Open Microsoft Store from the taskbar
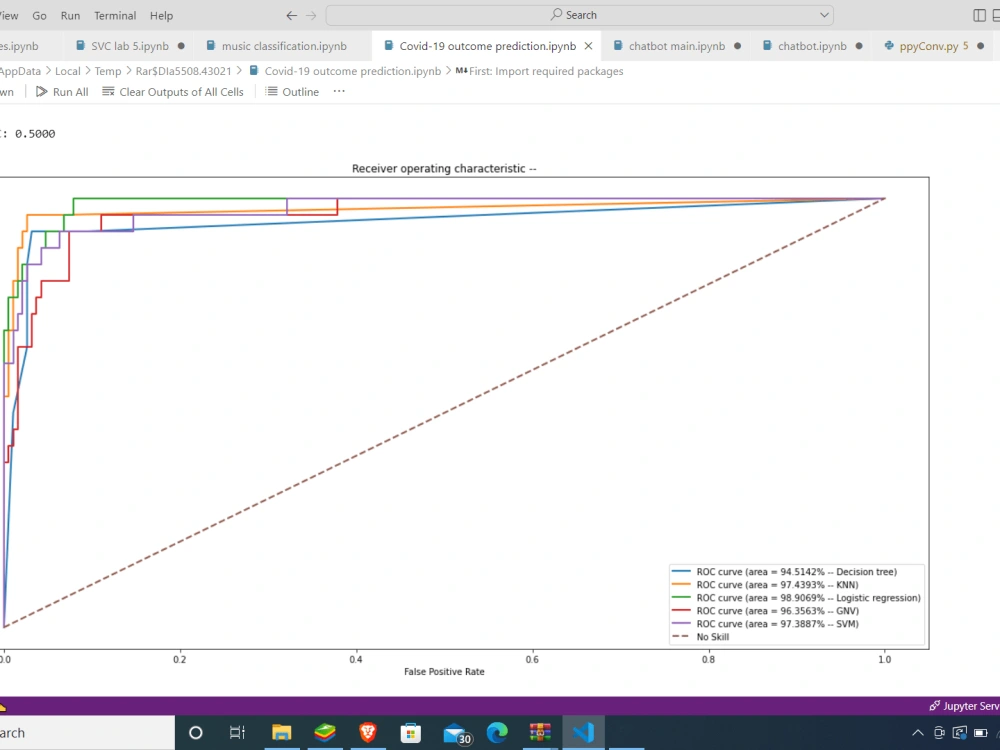The height and width of the screenshot is (750, 1000). click(411, 733)
